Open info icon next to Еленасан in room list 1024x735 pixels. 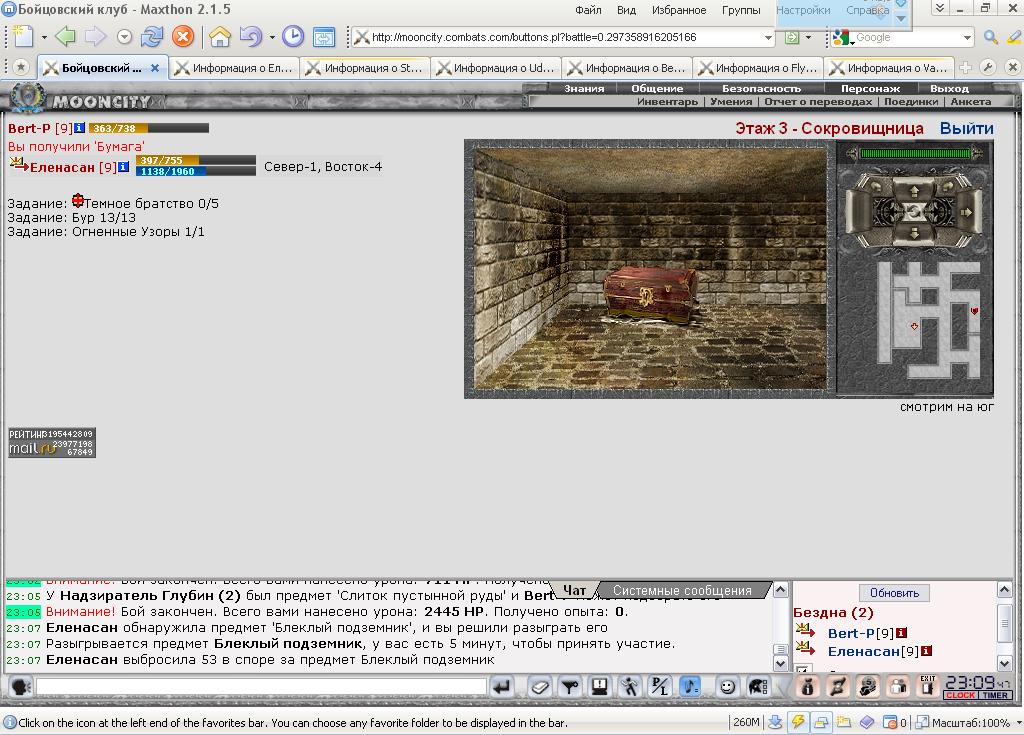point(926,651)
